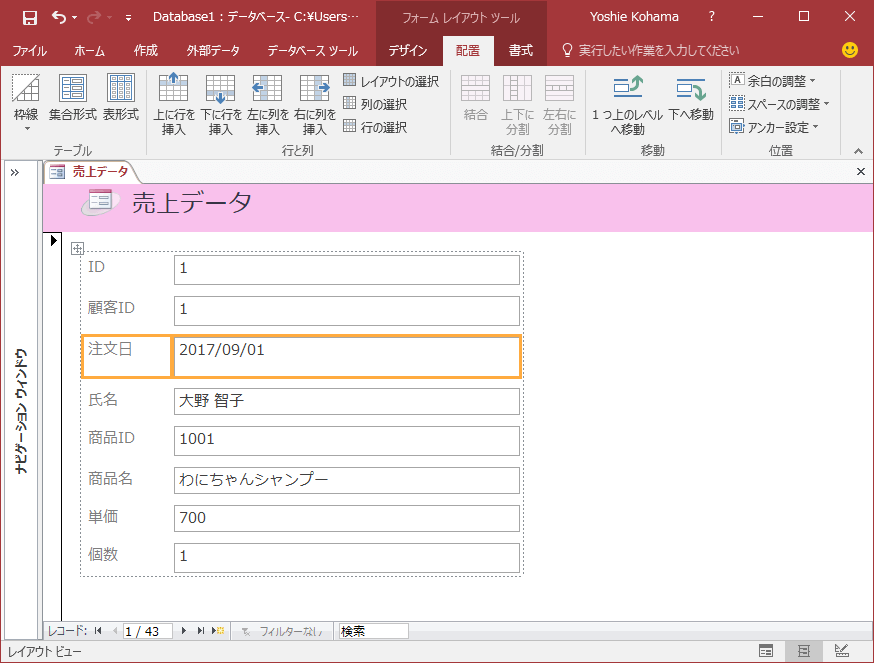Click the 商品名 field わにちゃんシャンプー

click(x=347, y=480)
